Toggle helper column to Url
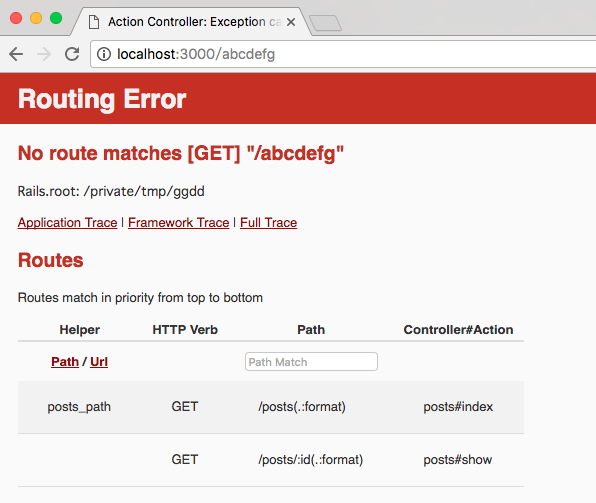Viewport: 596px width, 503px height. click(99, 362)
